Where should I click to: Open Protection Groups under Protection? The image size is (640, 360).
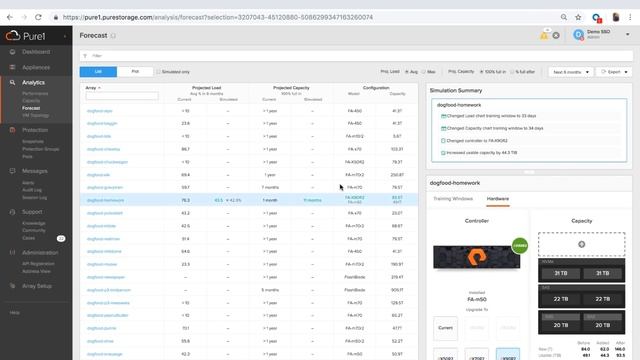coord(40,149)
